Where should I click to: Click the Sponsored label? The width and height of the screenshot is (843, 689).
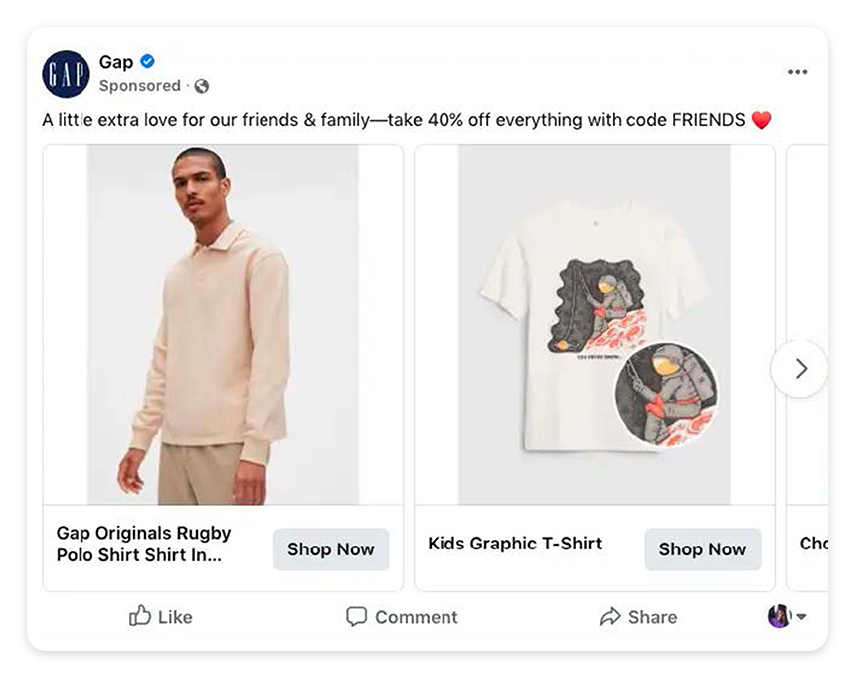(x=140, y=86)
